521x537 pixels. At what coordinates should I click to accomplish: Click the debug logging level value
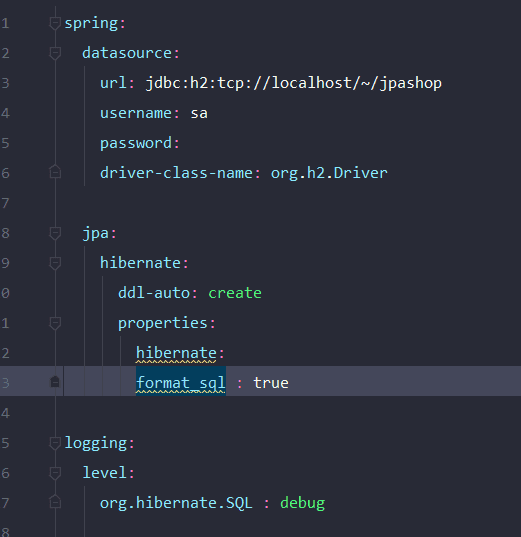(302, 503)
